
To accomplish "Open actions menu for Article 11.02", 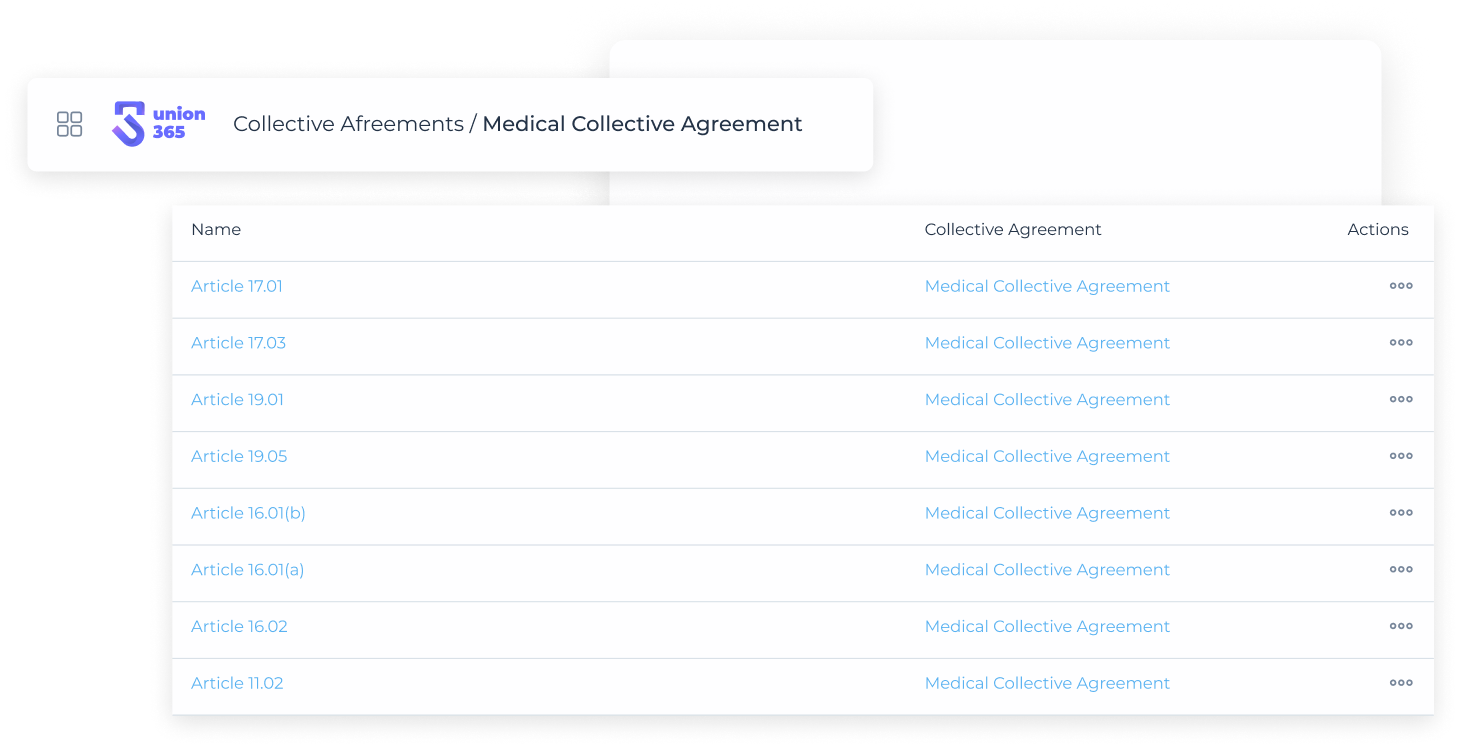I will (1401, 683).
